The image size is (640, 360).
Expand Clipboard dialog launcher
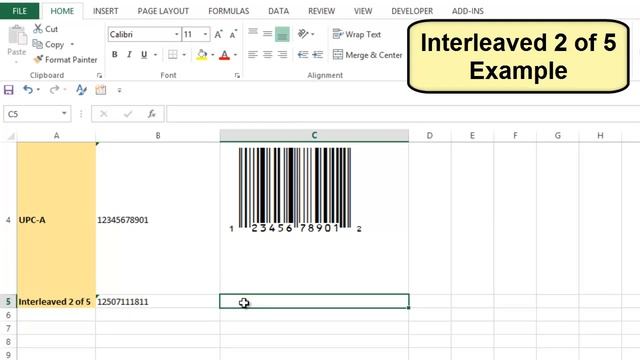[99, 76]
